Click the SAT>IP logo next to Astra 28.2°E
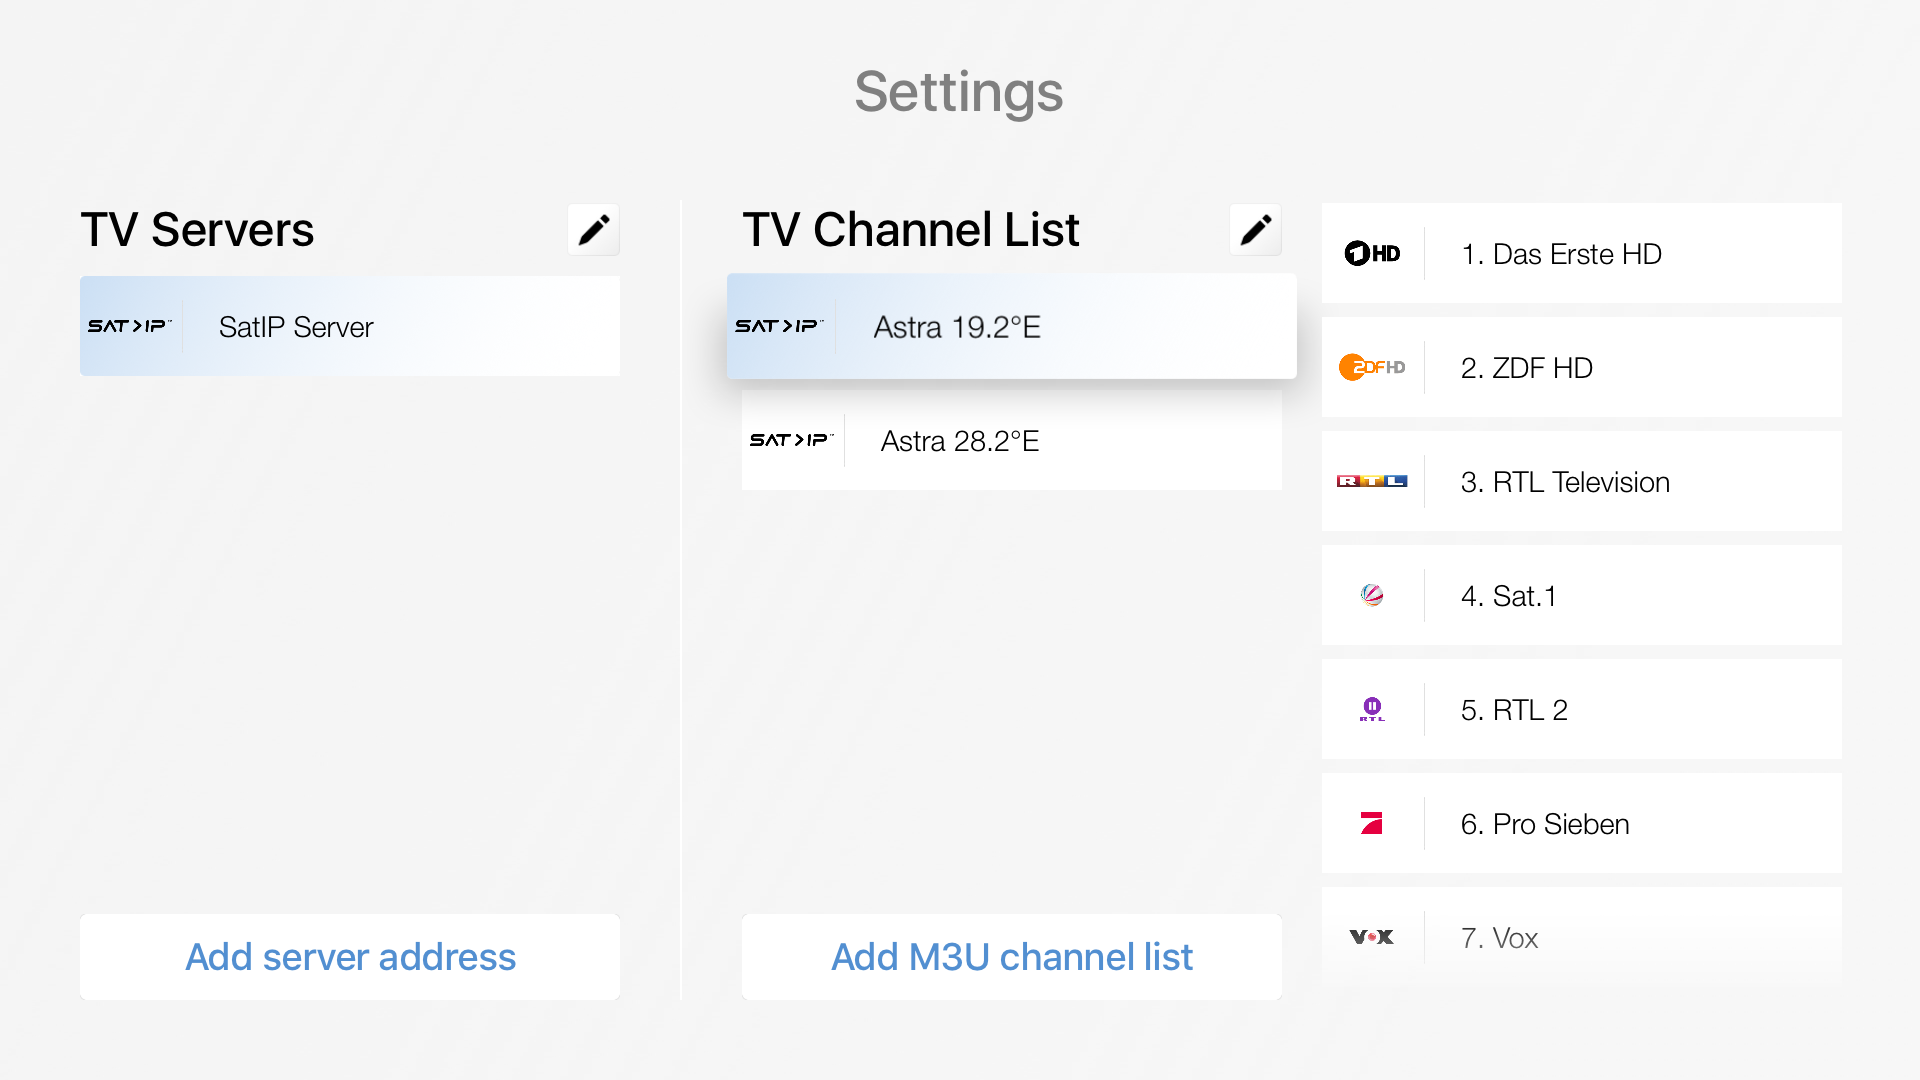This screenshot has height=1080, width=1920. [792, 440]
